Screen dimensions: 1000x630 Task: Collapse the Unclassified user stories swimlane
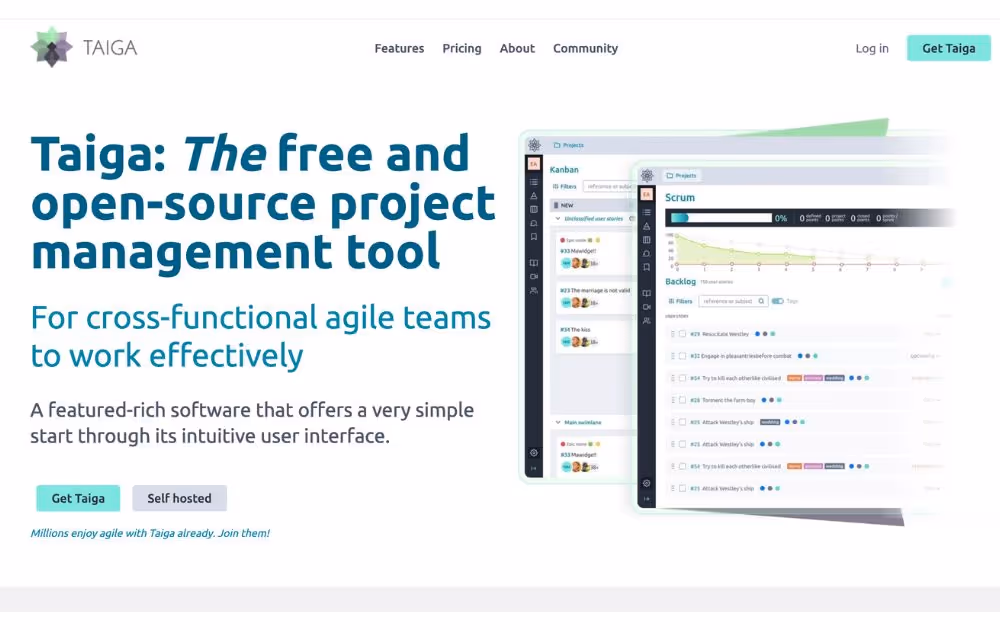point(557,218)
